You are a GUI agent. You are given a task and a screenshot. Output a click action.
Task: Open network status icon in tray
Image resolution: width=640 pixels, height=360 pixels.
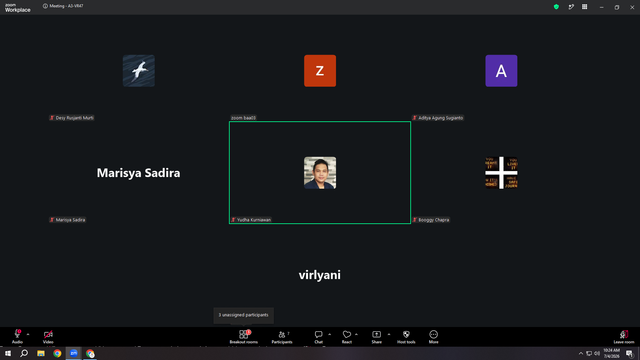(589, 353)
